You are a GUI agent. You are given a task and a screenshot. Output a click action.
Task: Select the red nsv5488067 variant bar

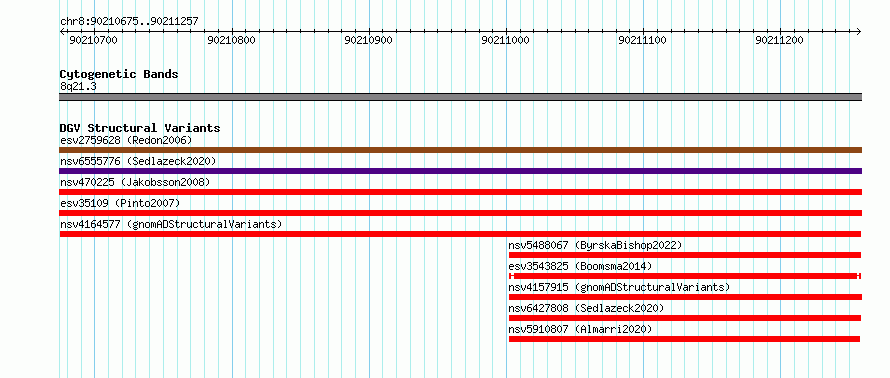(685, 255)
